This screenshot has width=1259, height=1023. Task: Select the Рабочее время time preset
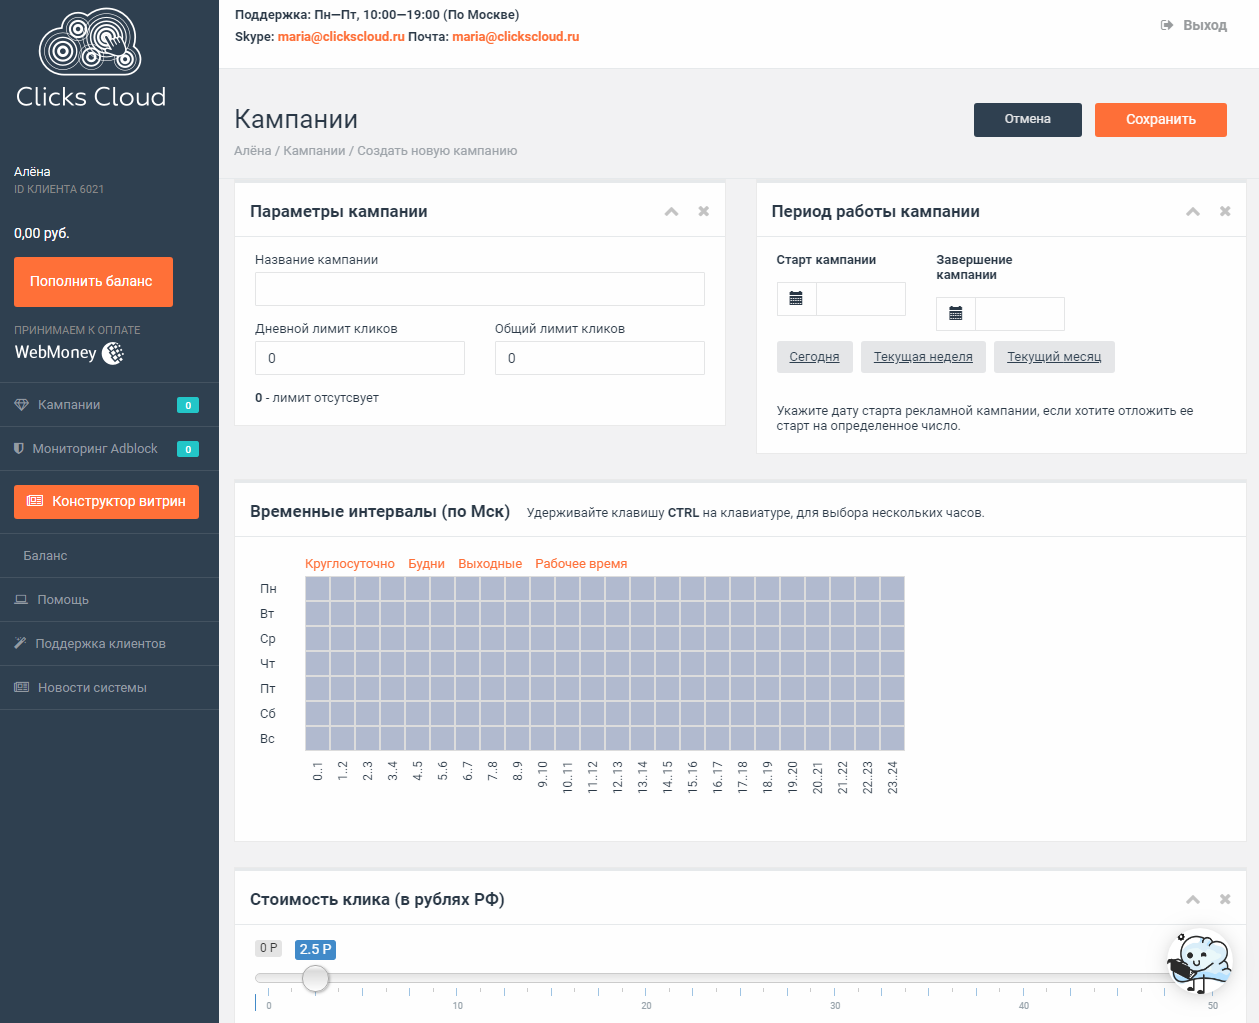581,564
